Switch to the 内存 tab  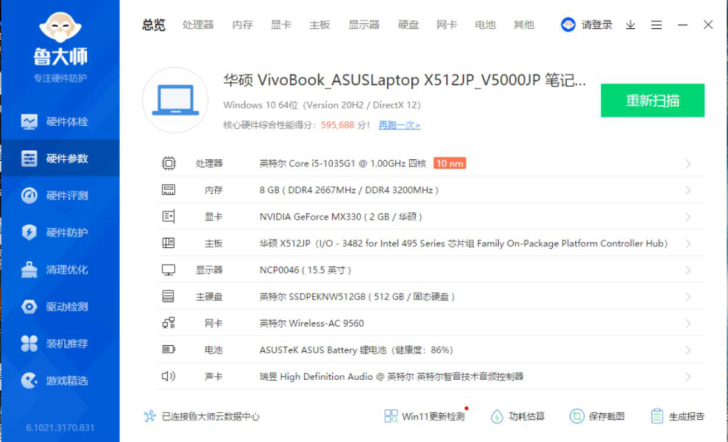point(242,25)
